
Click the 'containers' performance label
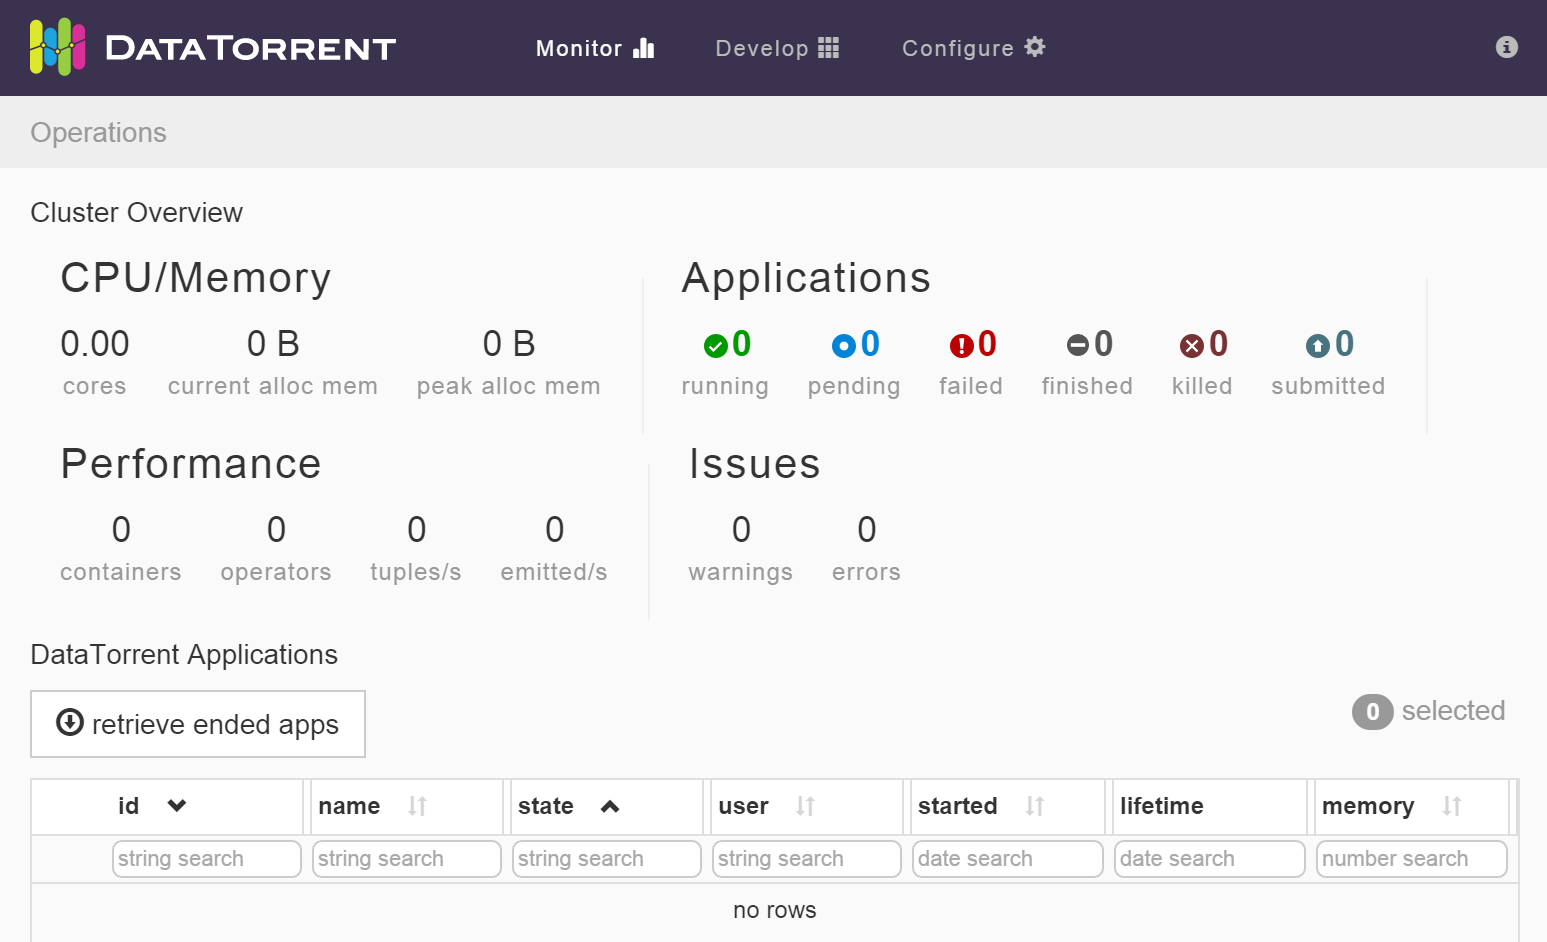tap(121, 572)
